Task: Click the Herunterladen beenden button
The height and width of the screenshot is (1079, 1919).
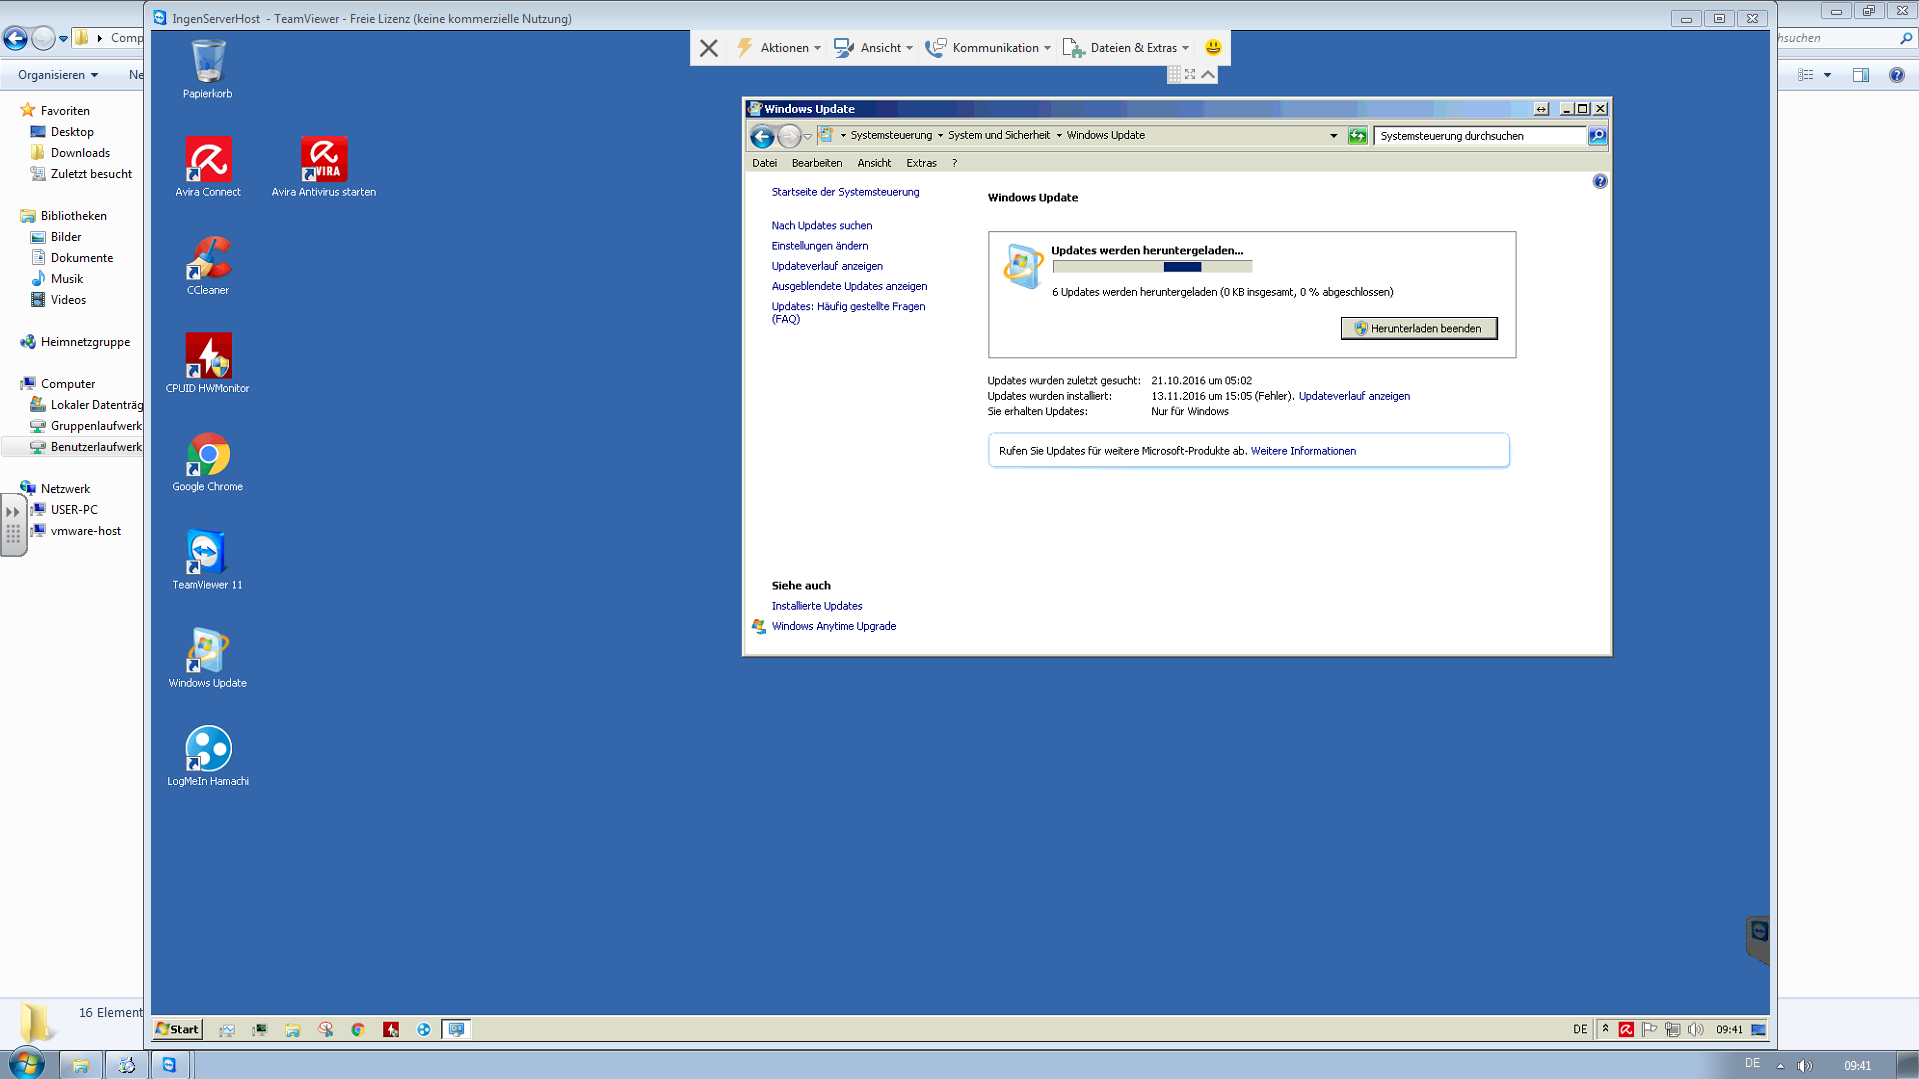Action: point(1418,328)
